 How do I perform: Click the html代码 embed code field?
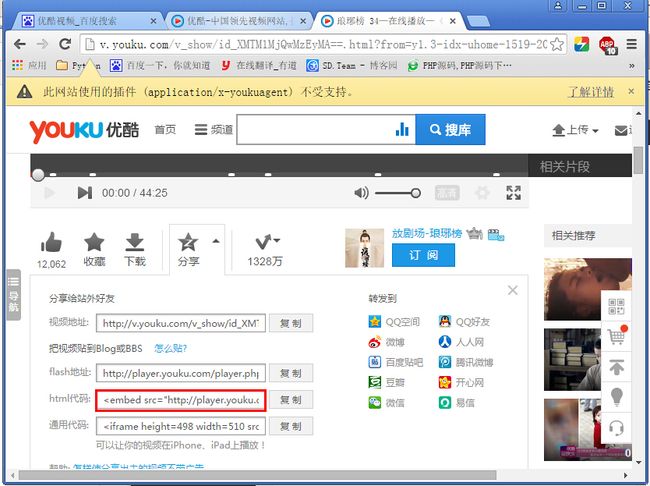181,400
